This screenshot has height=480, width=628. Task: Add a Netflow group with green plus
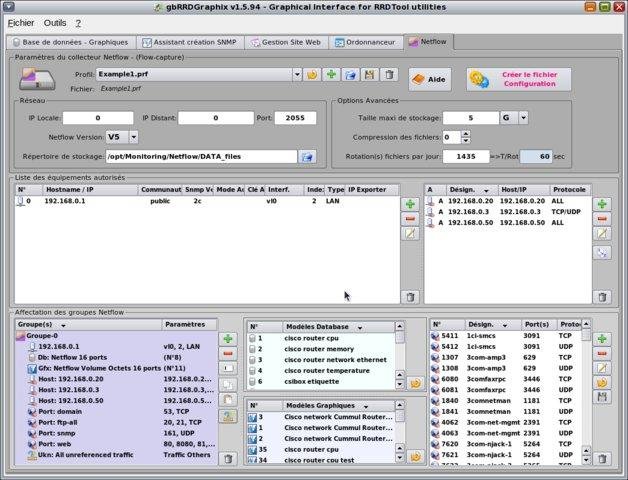228,339
